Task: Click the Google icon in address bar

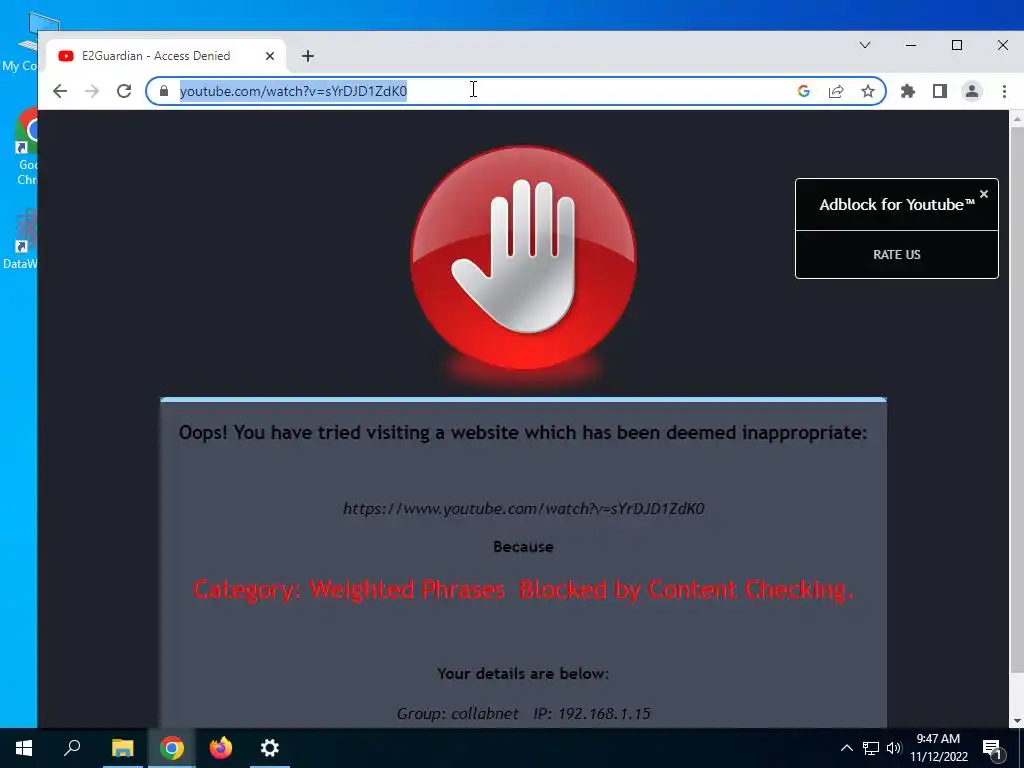Action: pos(804,91)
